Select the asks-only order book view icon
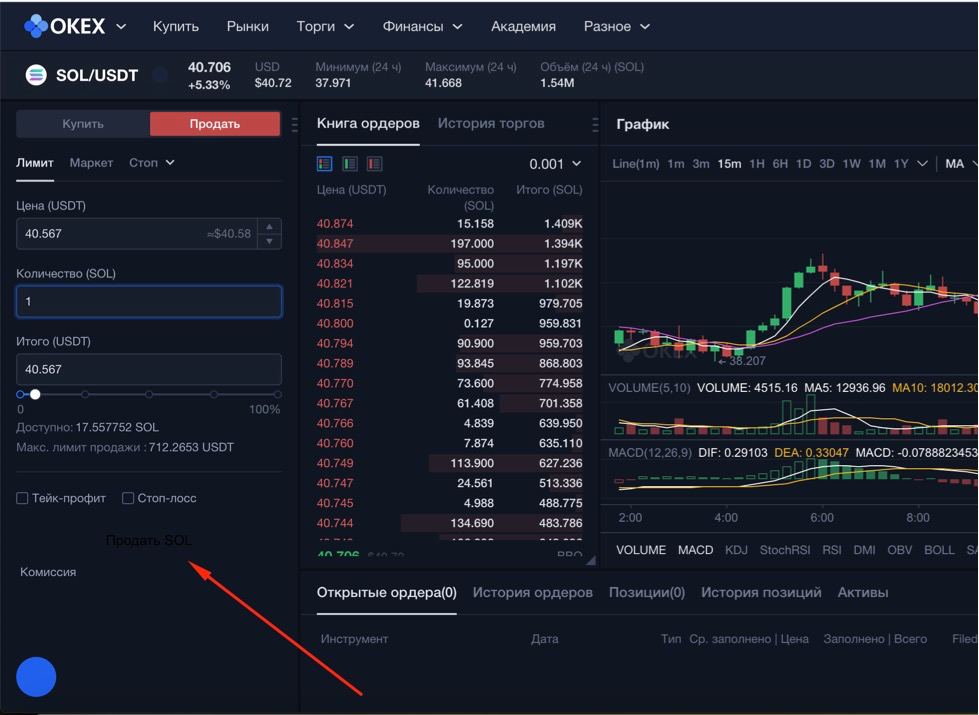979x715 pixels. pyautogui.click(x=374, y=164)
